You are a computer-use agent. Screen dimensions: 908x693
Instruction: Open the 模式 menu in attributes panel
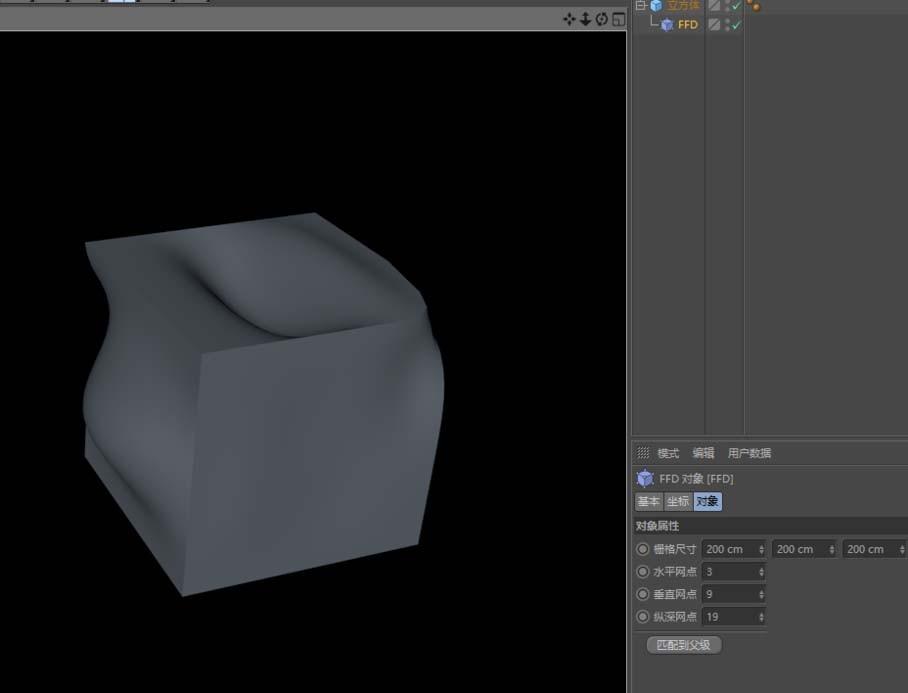(x=667, y=453)
